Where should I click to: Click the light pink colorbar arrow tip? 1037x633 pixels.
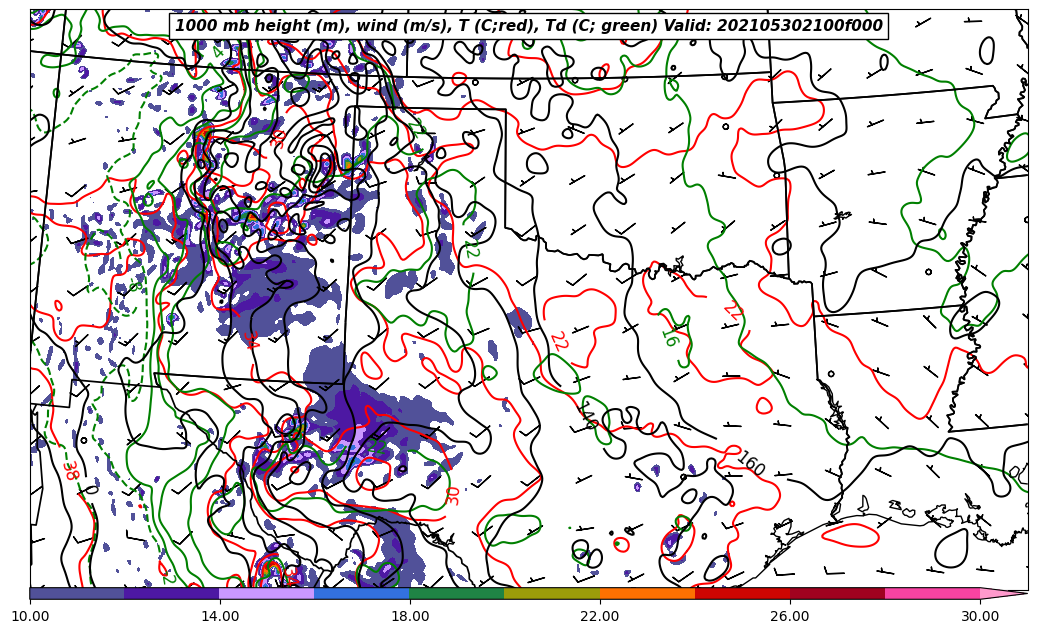1004,593
